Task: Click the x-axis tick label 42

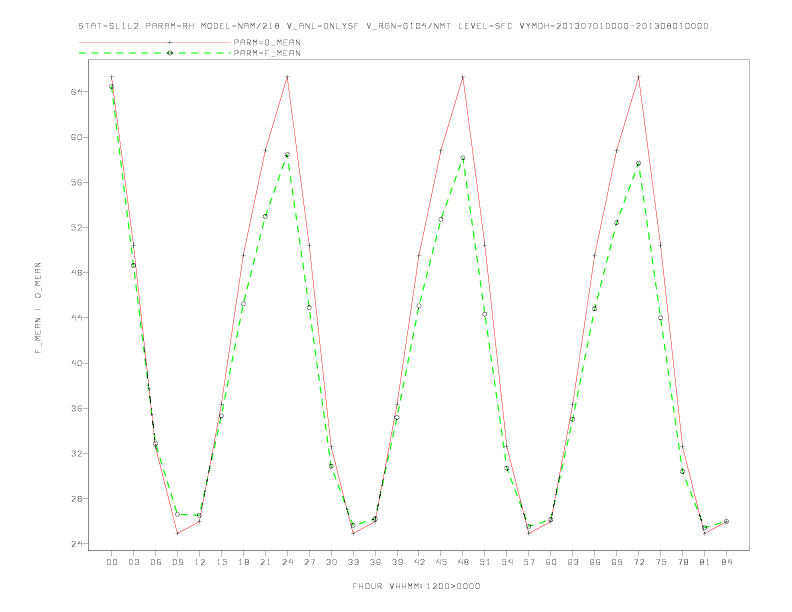Action: 419,562
